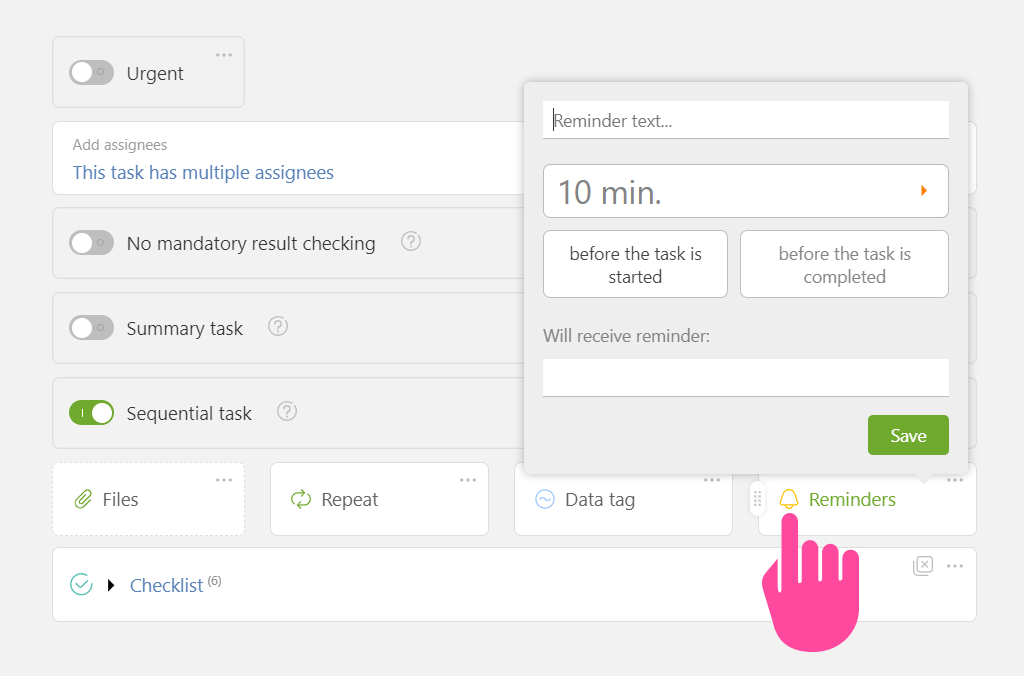Click the Reminders bell icon
Viewport: 1024px width, 676px height.
tap(789, 500)
